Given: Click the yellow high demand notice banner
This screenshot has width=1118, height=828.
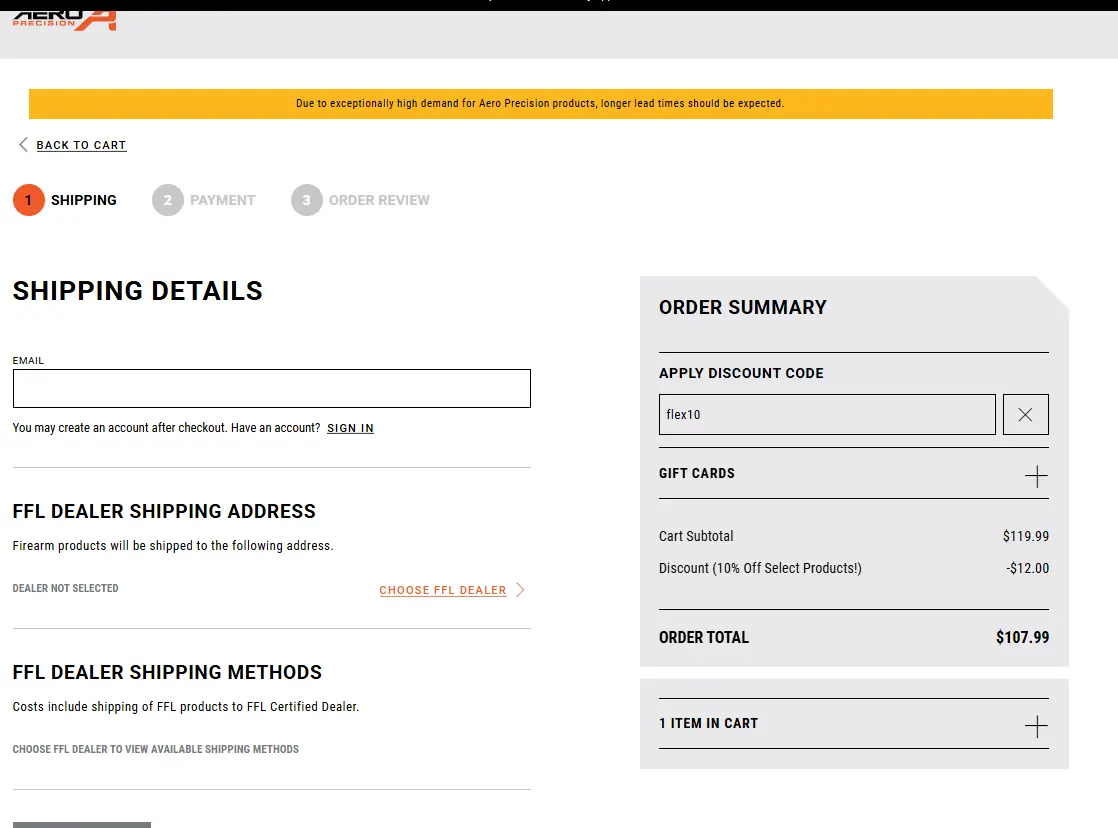Looking at the screenshot, I should 540,104.
